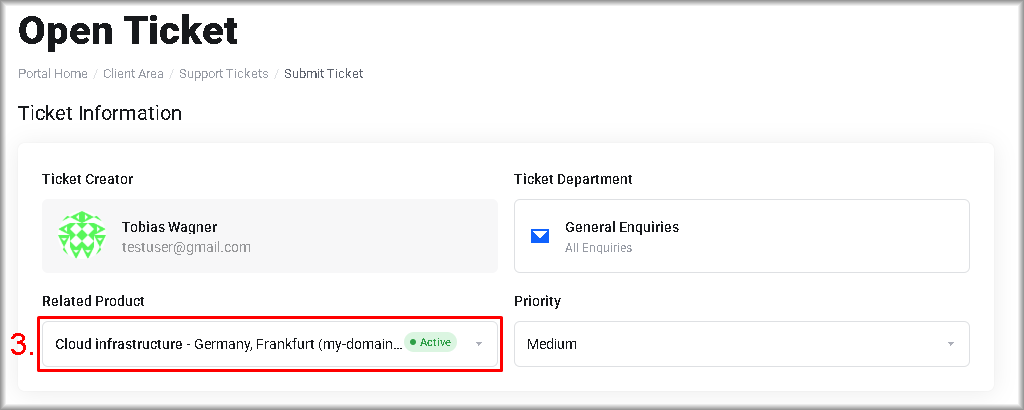Screen dimensions: 1024x410
Task: Click the Ticket Creator field label
Action: tap(88, 179)
